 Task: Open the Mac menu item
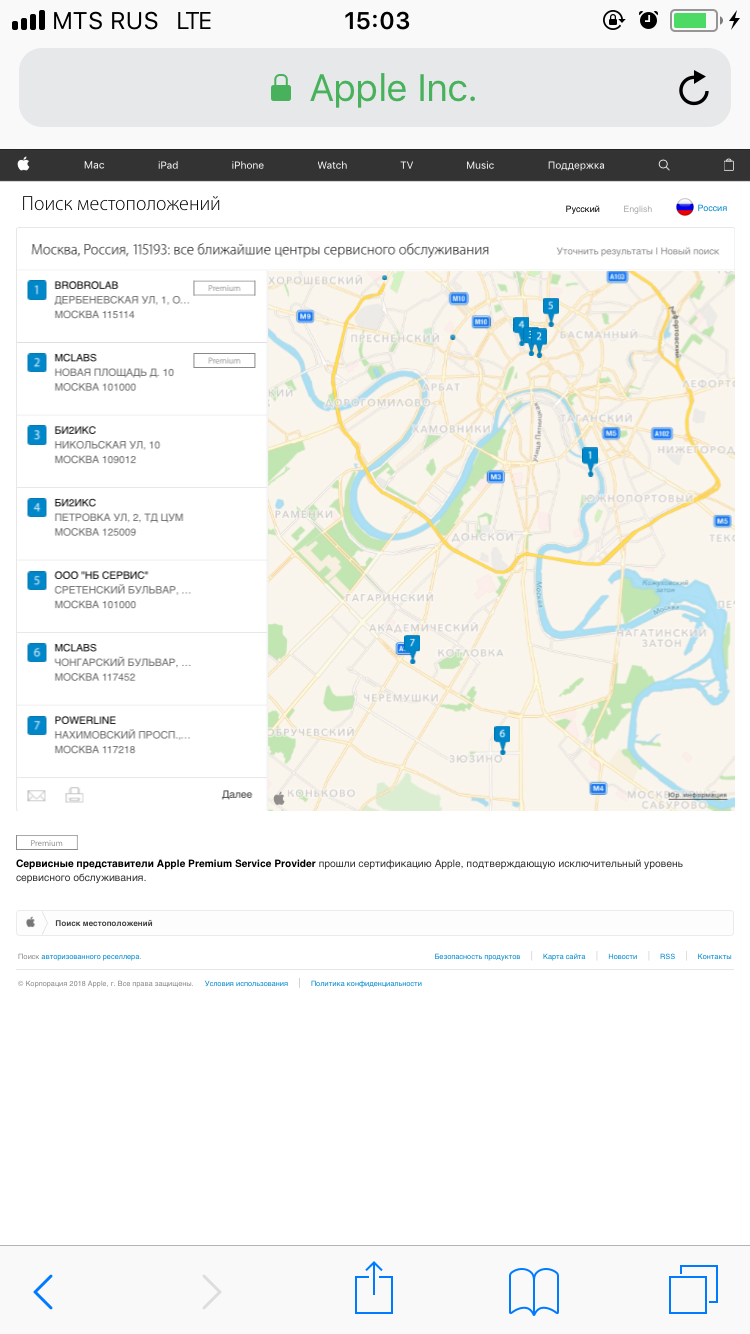94,165
